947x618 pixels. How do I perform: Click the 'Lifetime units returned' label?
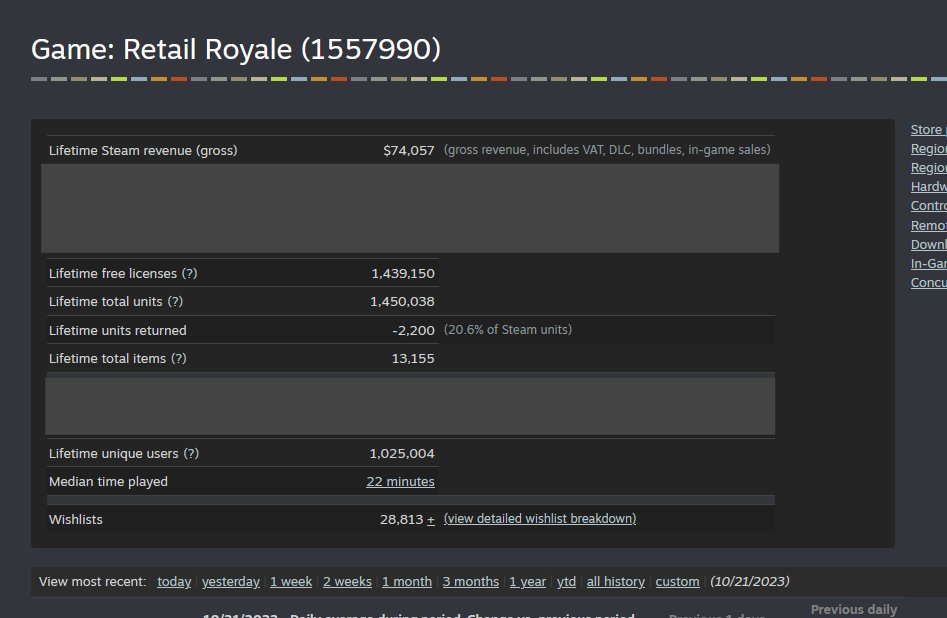coord(118,330)
